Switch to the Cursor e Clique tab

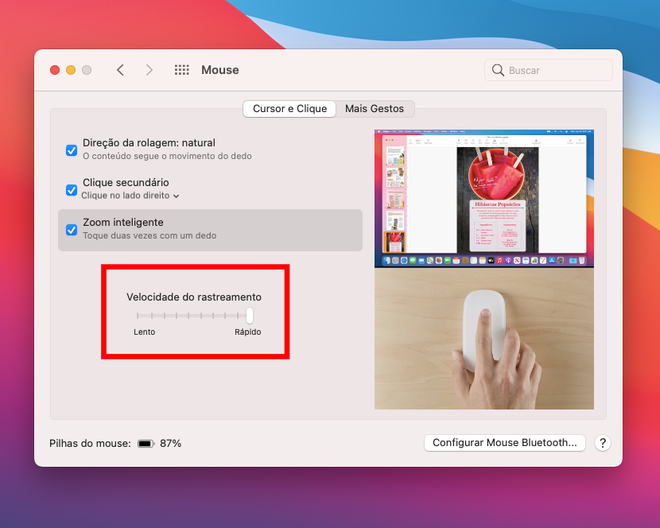[290, 109]
